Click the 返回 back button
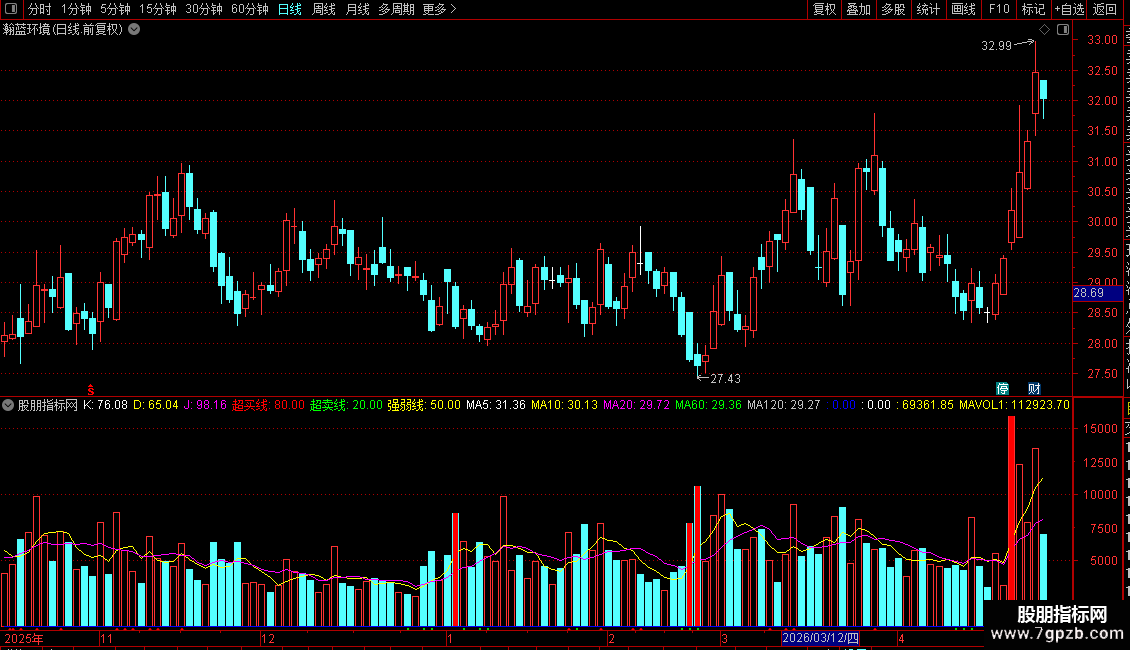 point(1104,9)
